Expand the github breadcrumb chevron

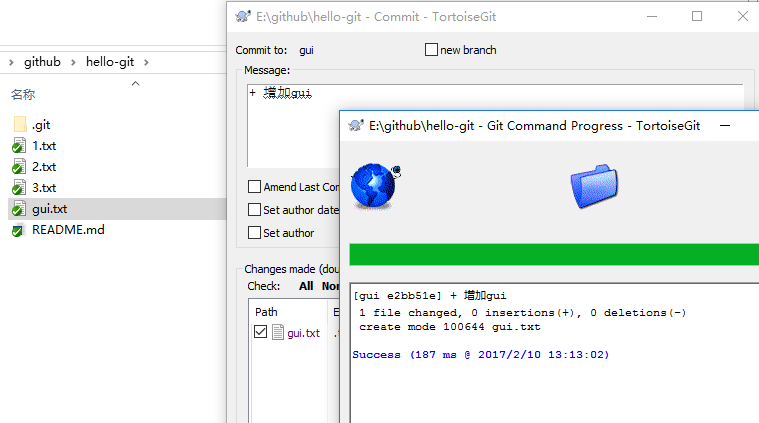coord(73,62)
